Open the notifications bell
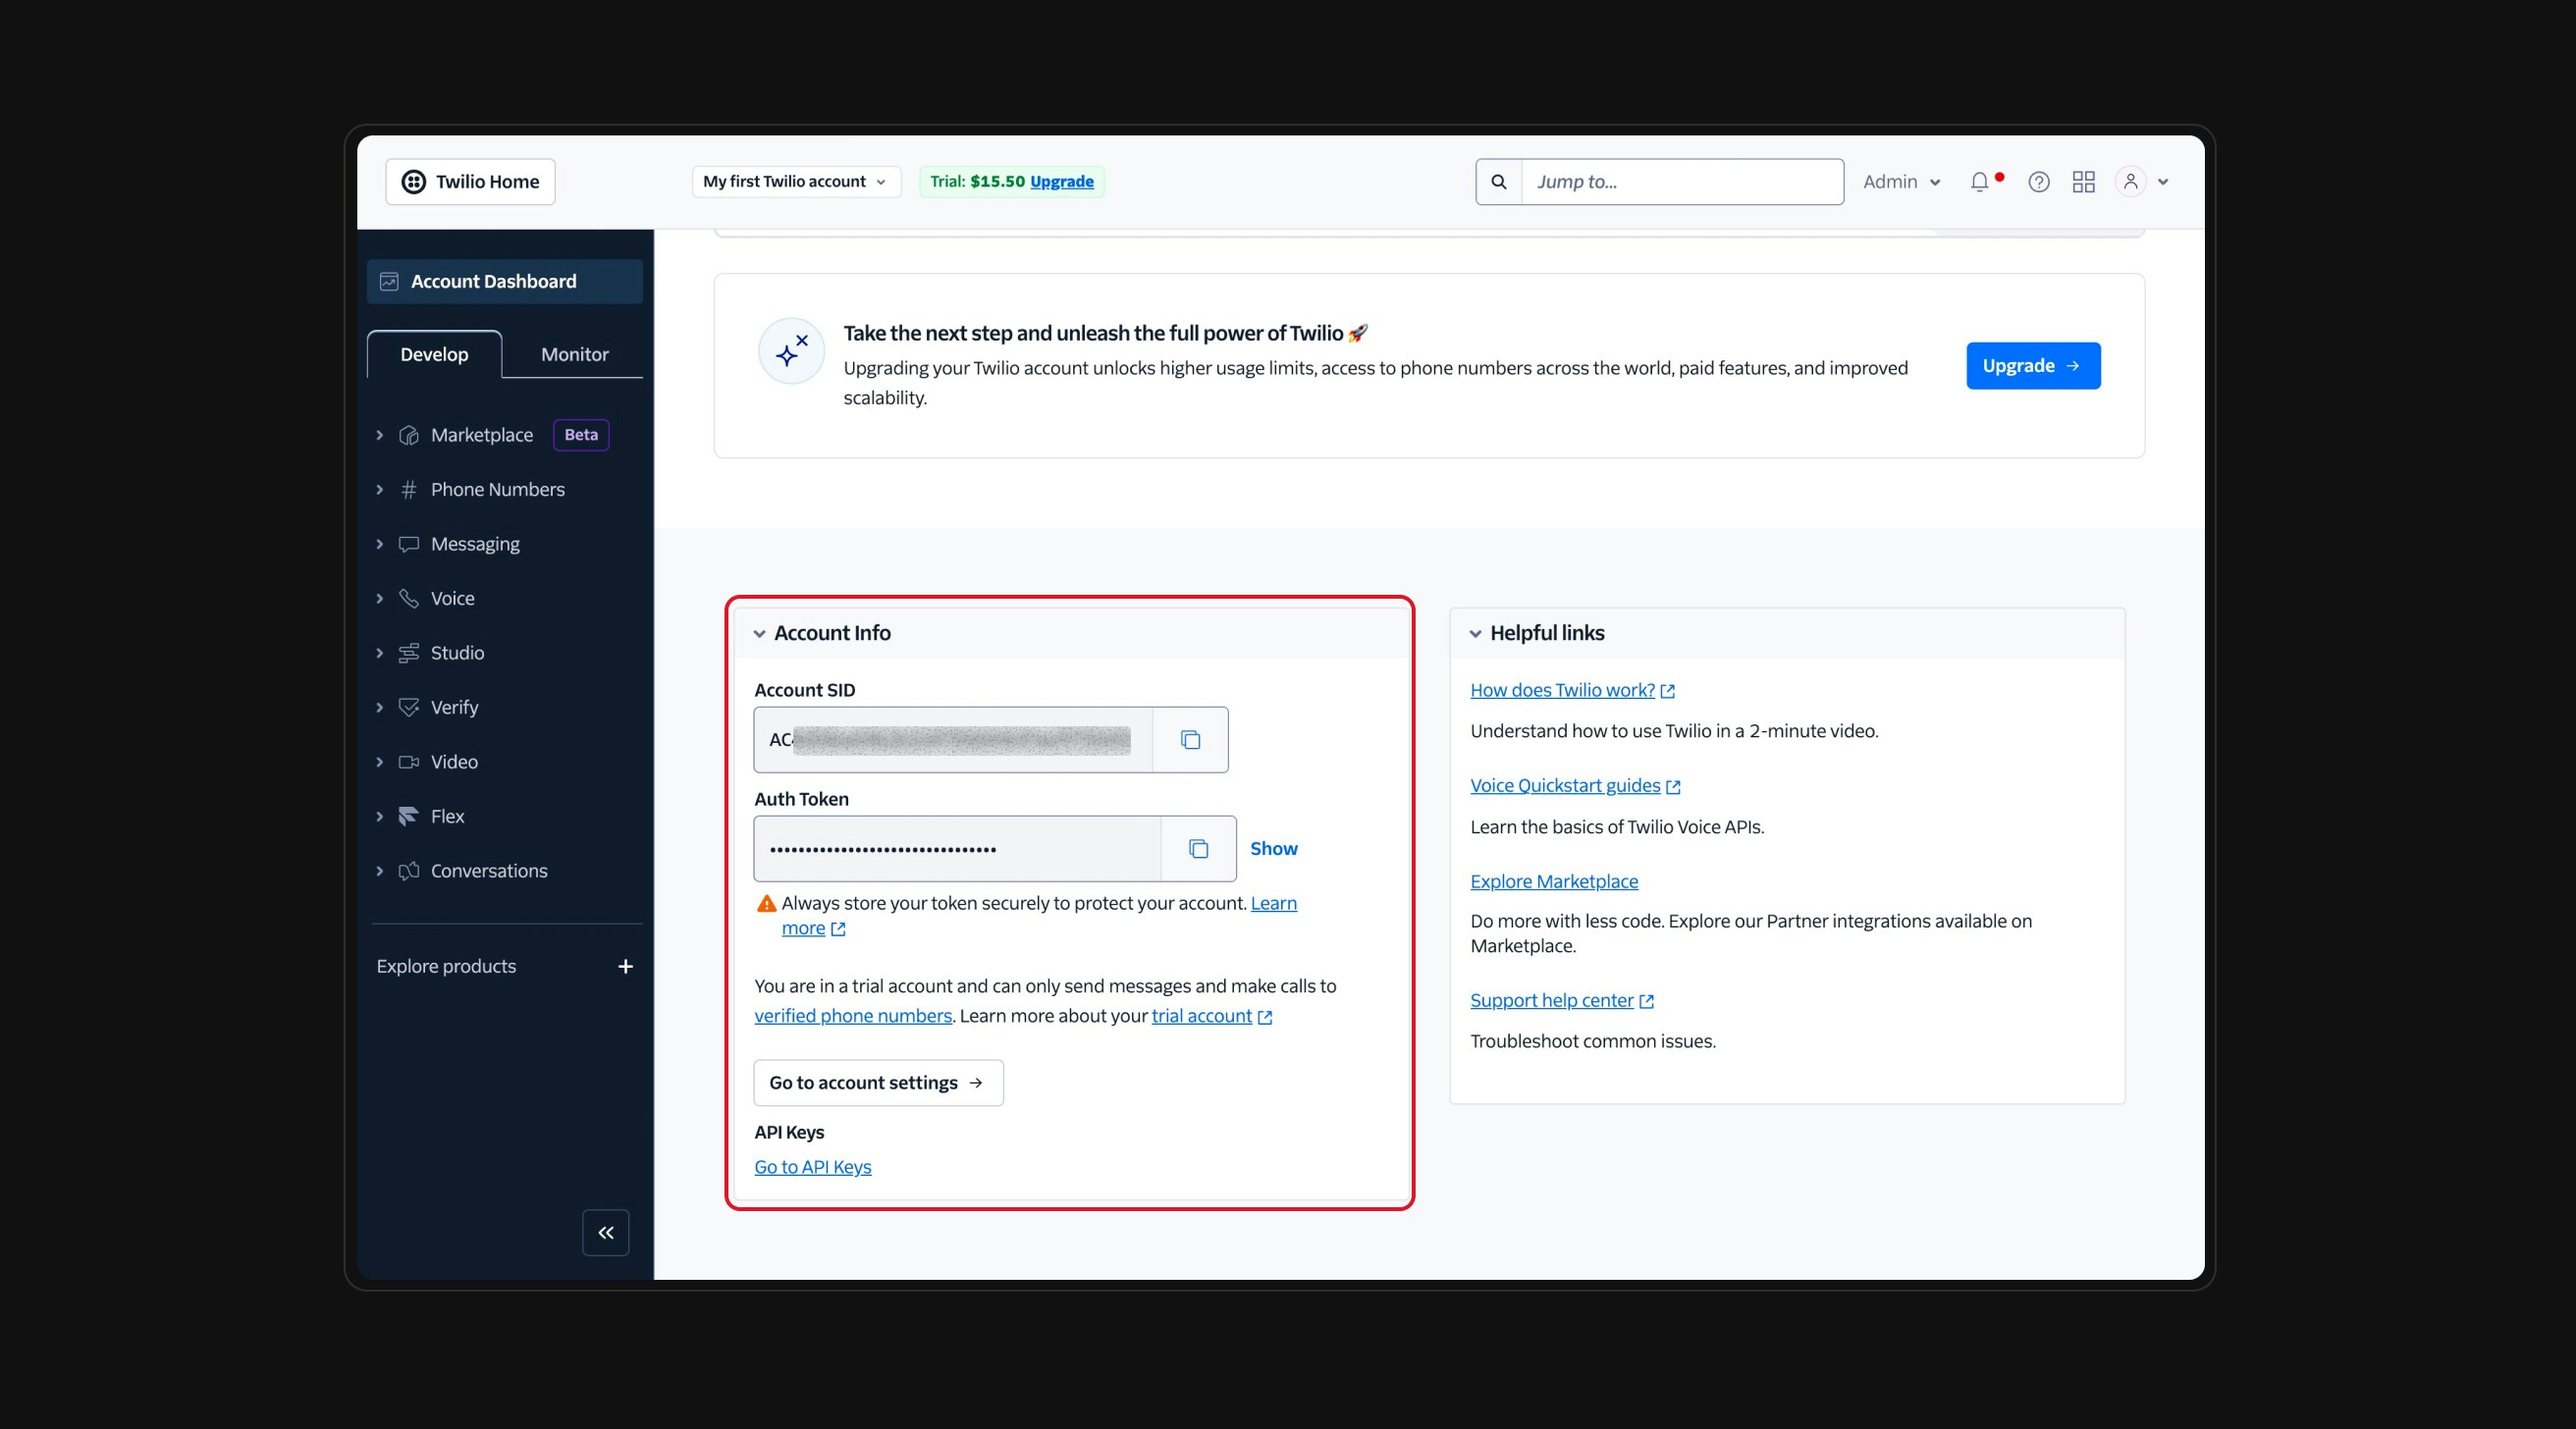The width and height of the screenshot is (2576, 1429). click(1980, 181)
